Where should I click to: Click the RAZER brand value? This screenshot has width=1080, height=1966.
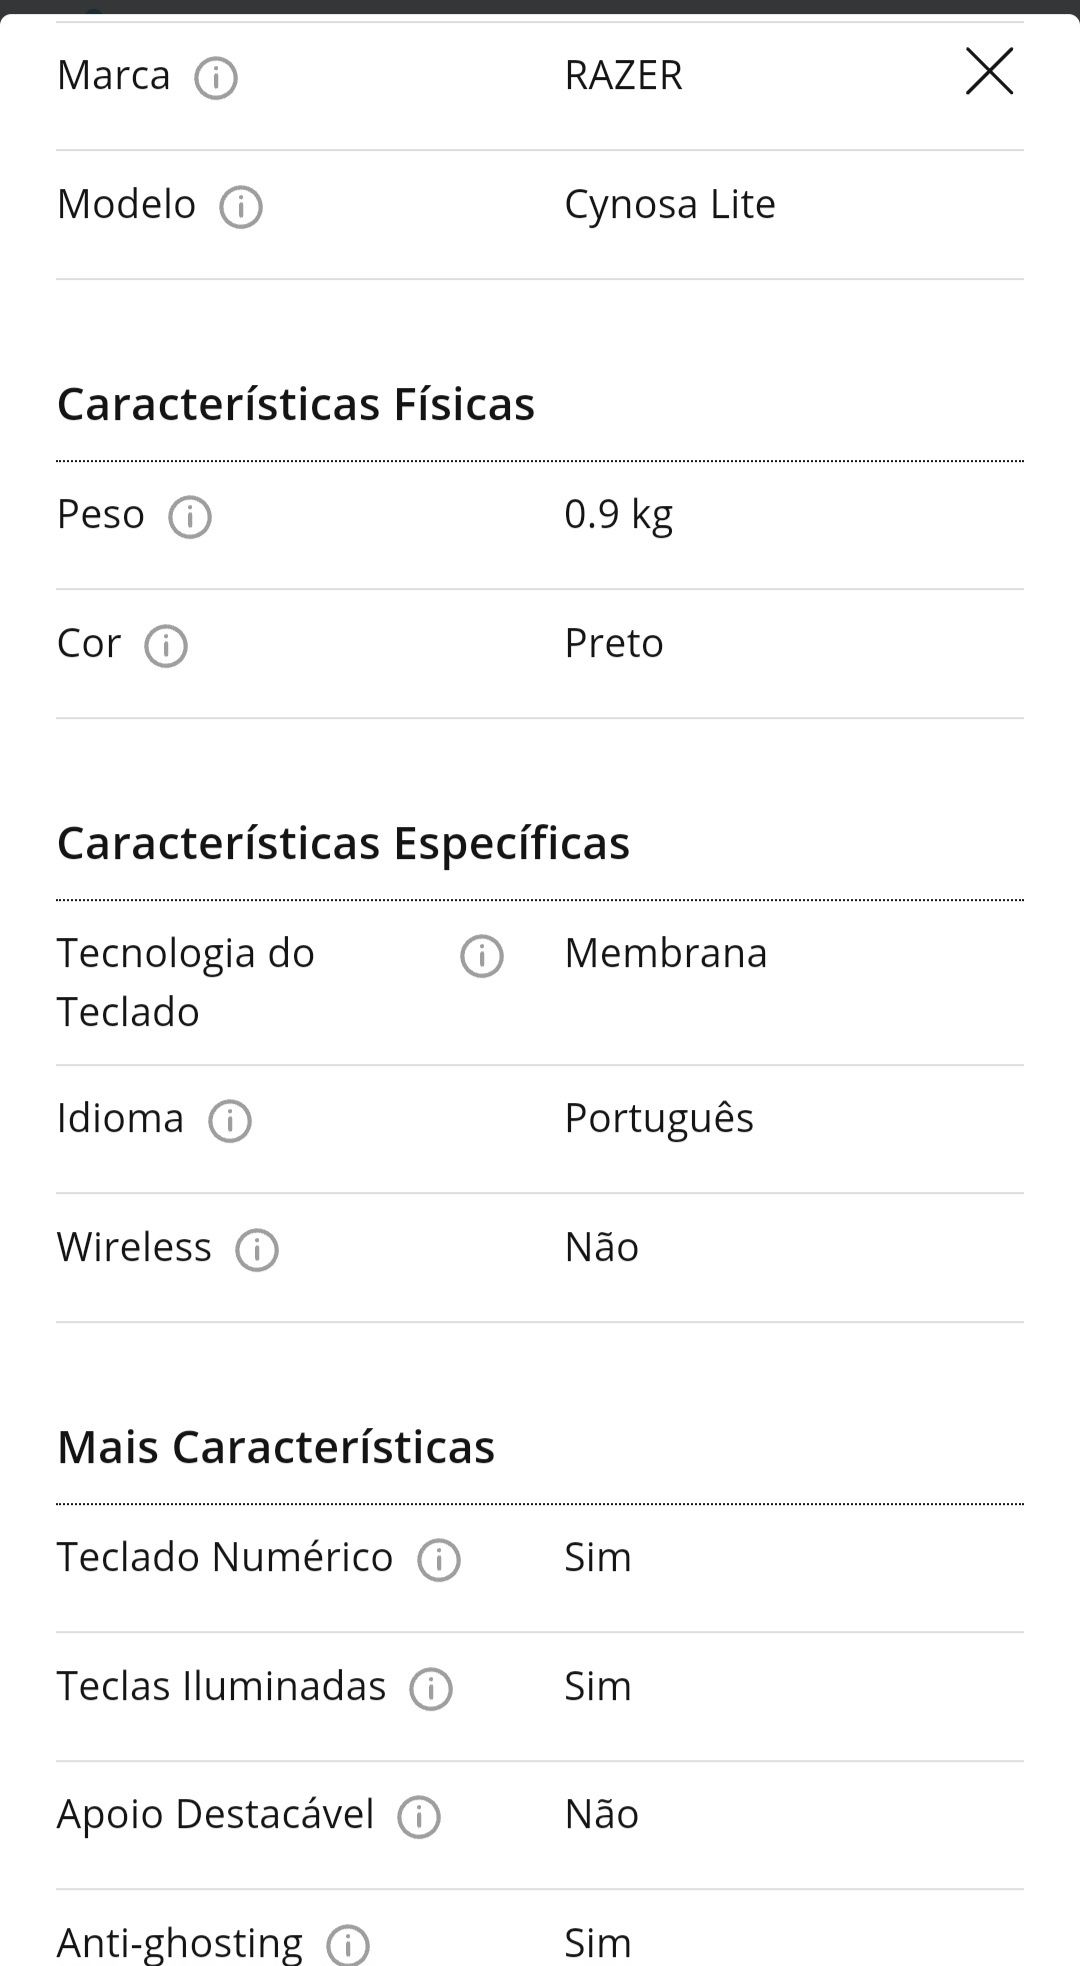coord(623,75)
